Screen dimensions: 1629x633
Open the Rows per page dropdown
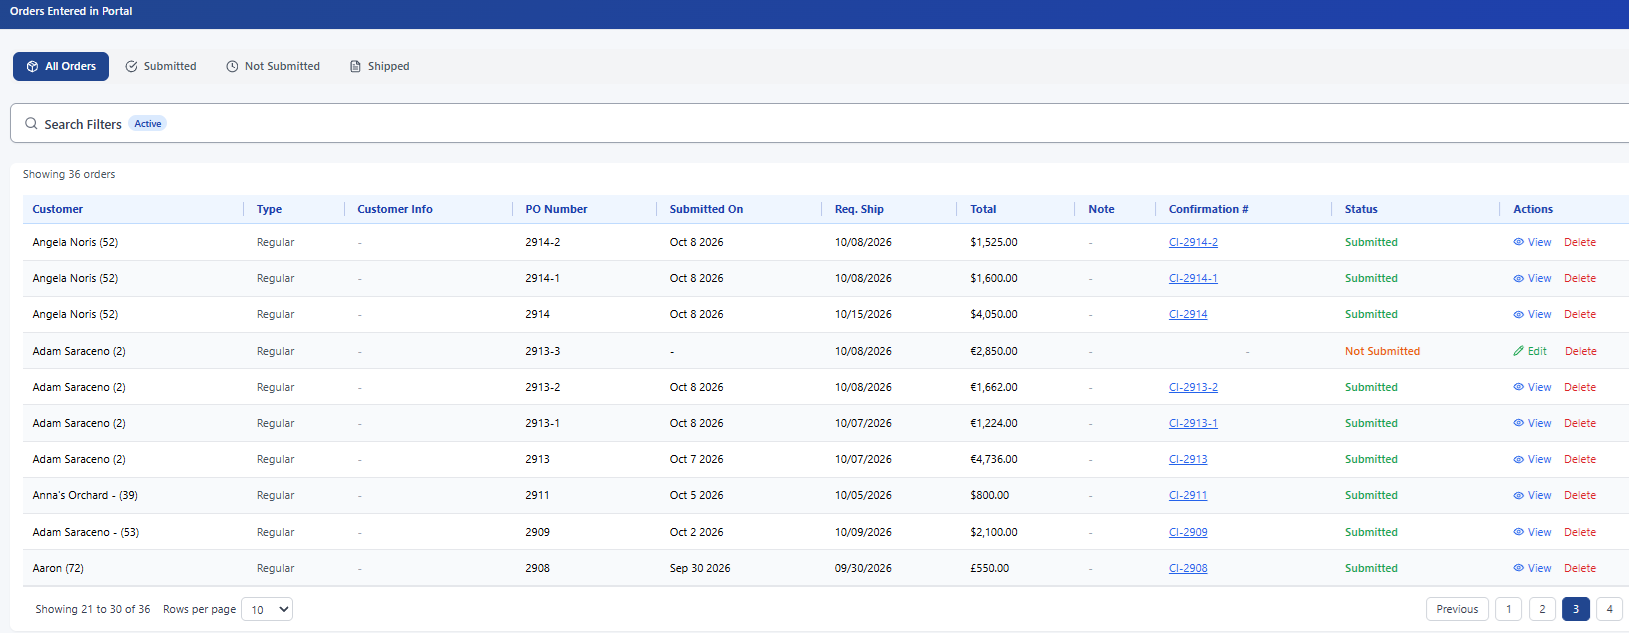click(x=267, y=609)
